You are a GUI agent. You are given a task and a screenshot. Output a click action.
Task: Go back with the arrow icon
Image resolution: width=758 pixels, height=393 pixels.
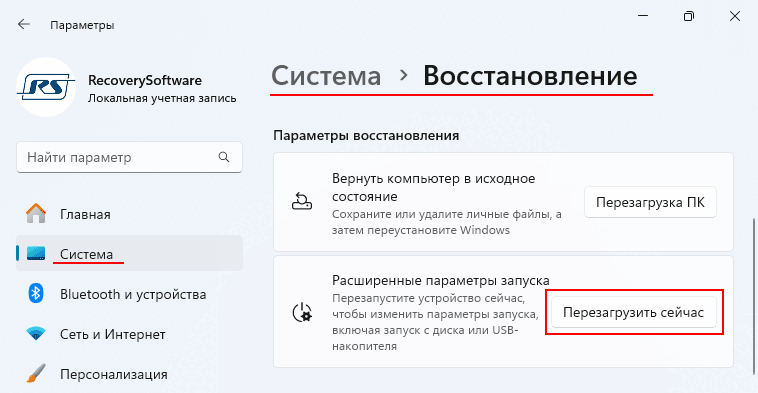coord(23,25)
